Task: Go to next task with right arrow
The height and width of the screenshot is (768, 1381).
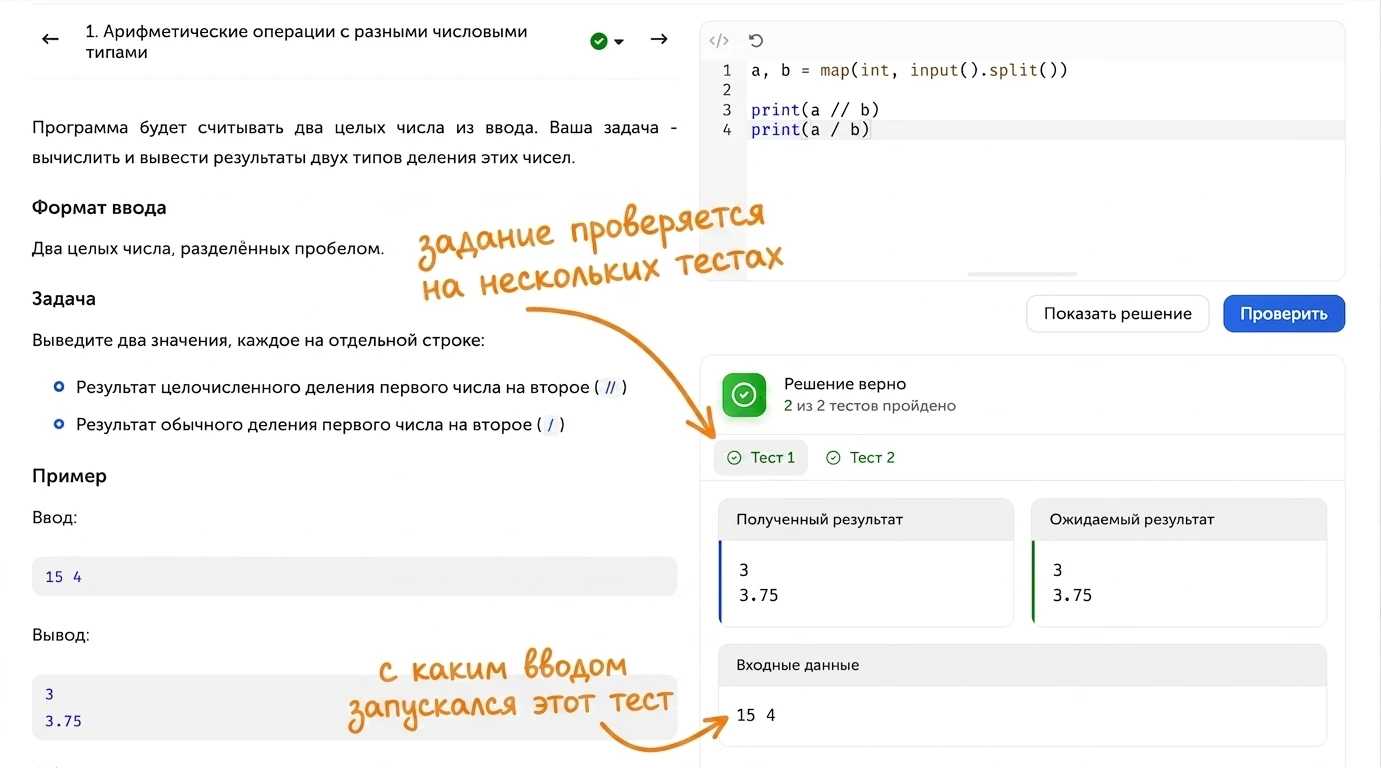Action: pyautogui.click(x=659, y=39)
